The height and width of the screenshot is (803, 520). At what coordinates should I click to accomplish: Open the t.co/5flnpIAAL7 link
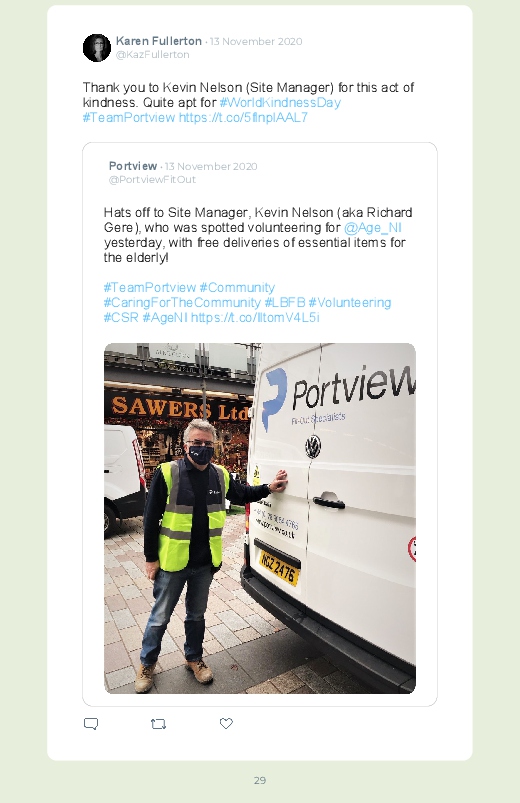point(243,117)
